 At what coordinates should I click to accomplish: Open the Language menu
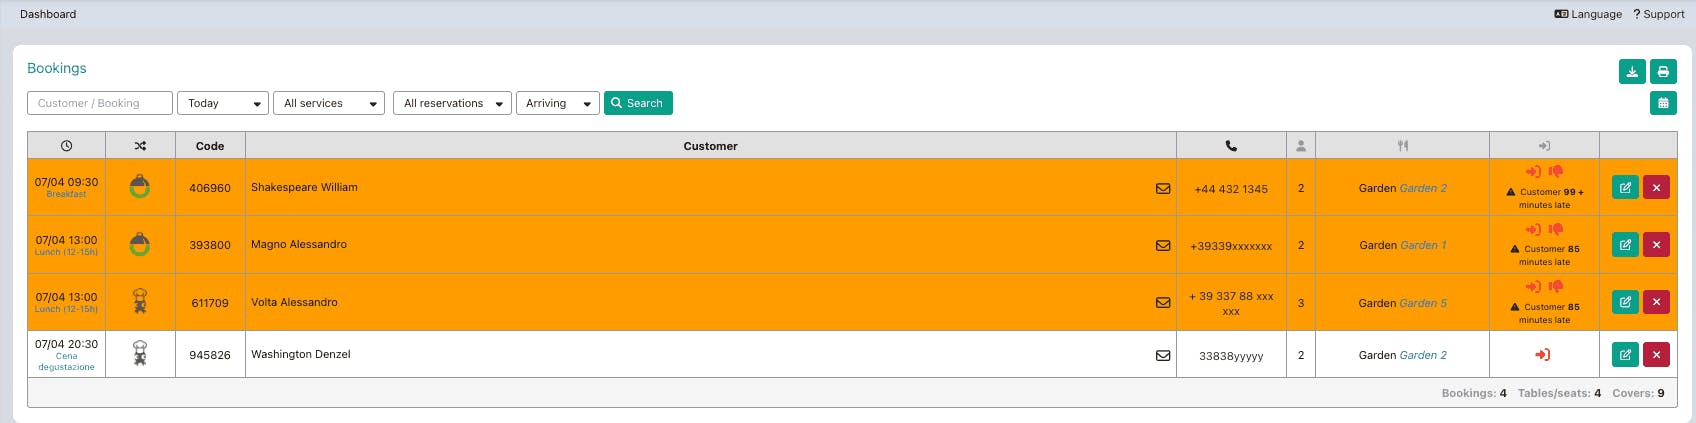click(1588, 14)
